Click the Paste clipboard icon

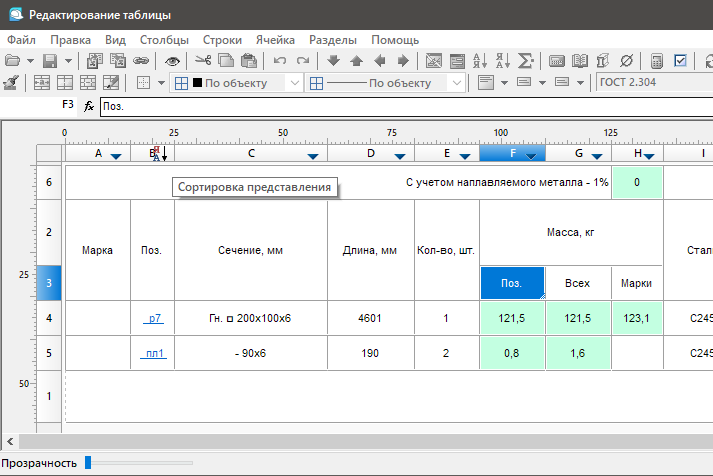(x=249, y=60)
